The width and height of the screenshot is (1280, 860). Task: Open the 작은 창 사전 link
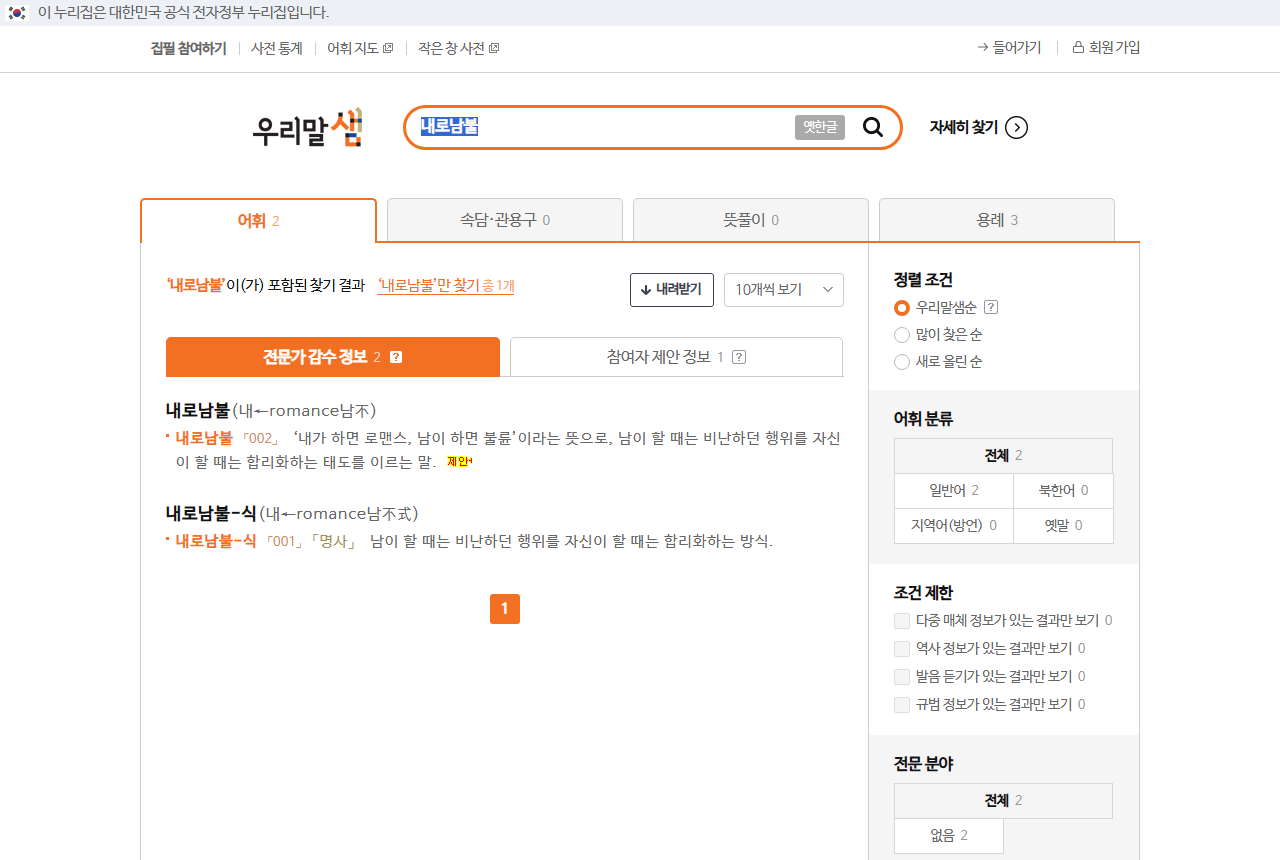(x=458, y=48)
